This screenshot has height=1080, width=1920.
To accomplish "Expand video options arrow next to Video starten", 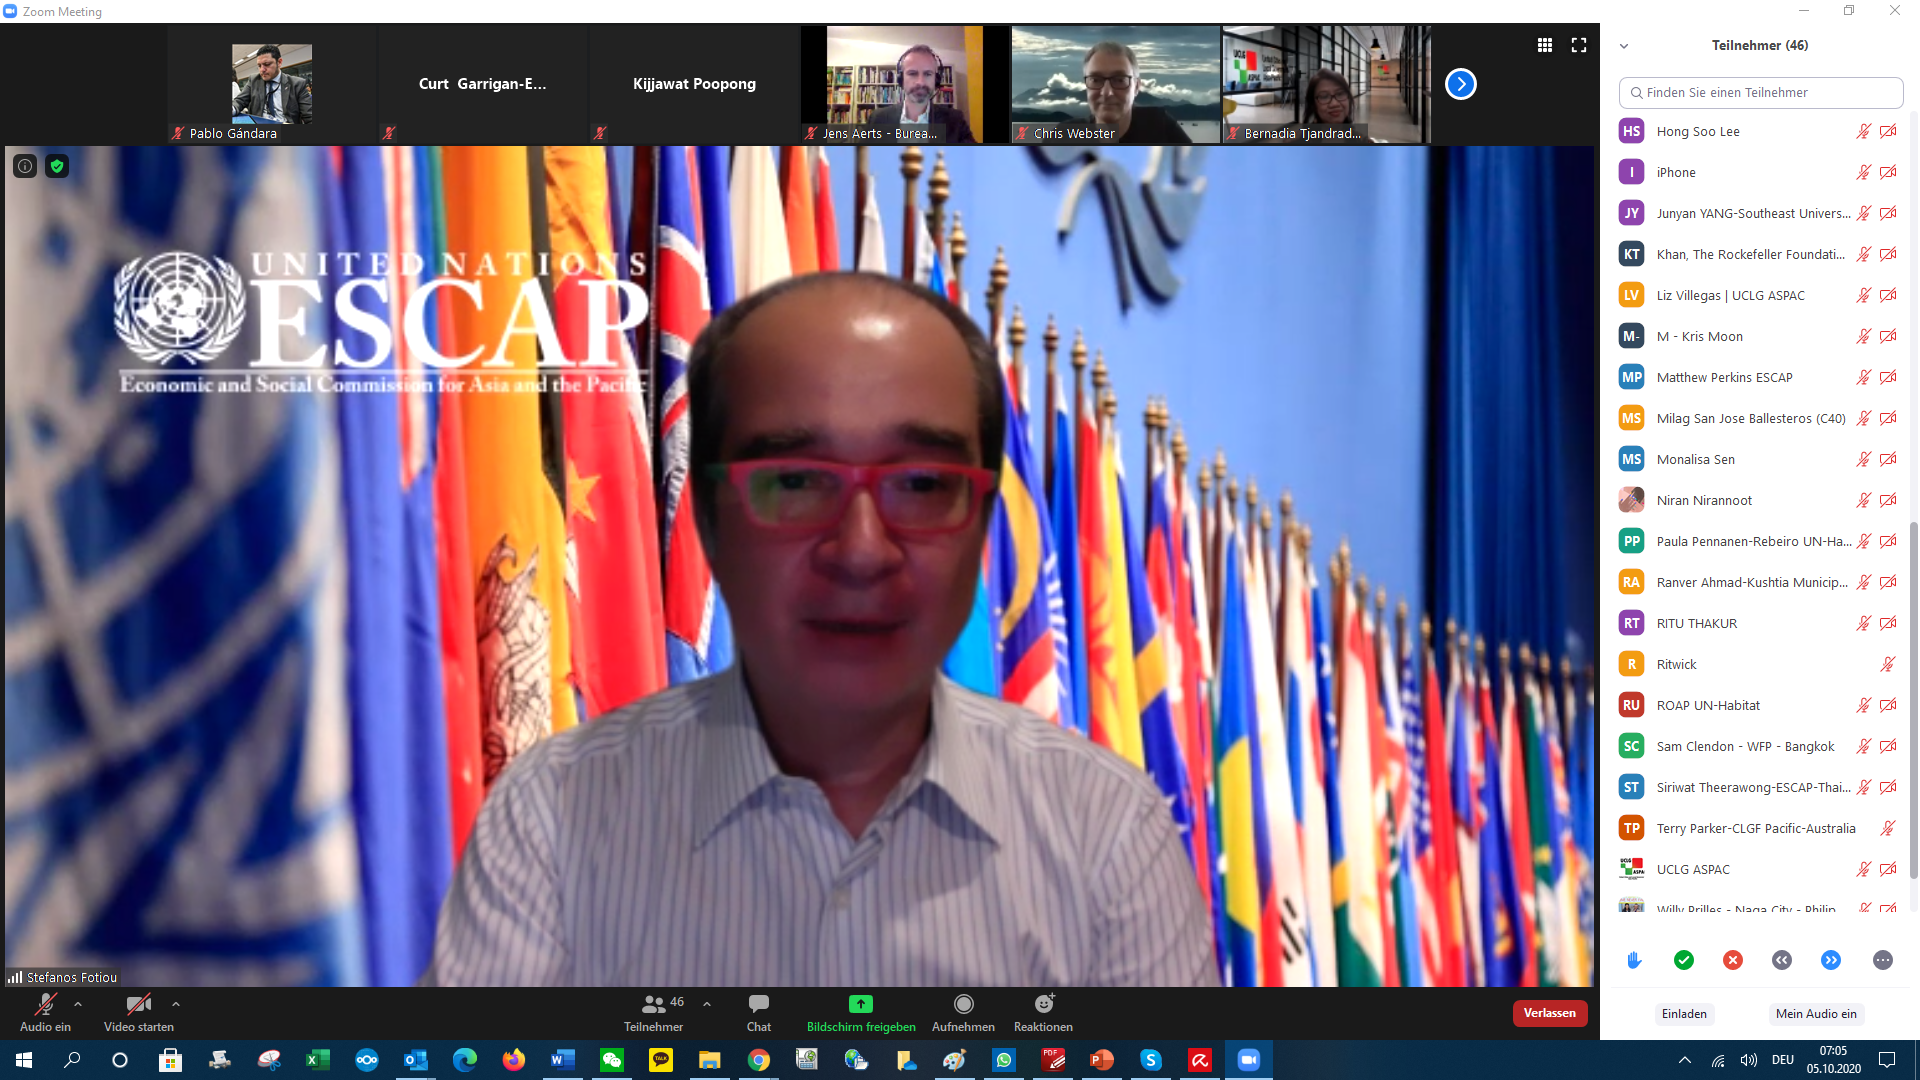I will [176, 1004].
